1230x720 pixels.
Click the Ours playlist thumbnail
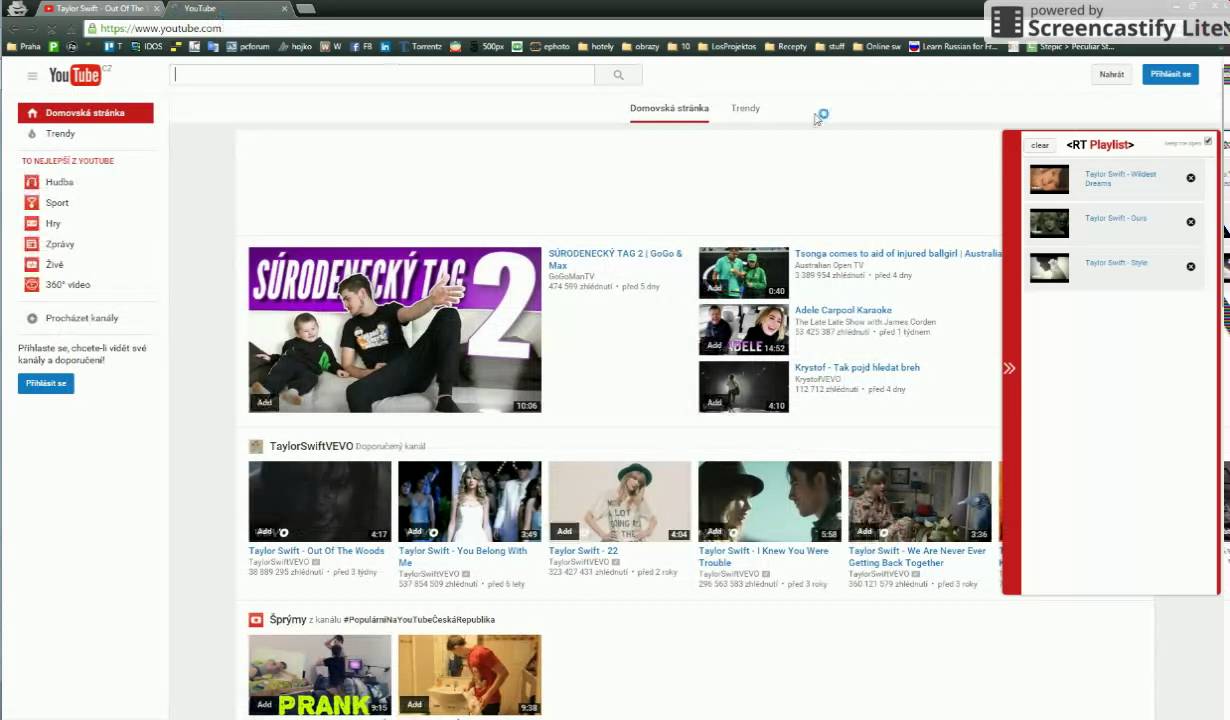[1049, 223]
